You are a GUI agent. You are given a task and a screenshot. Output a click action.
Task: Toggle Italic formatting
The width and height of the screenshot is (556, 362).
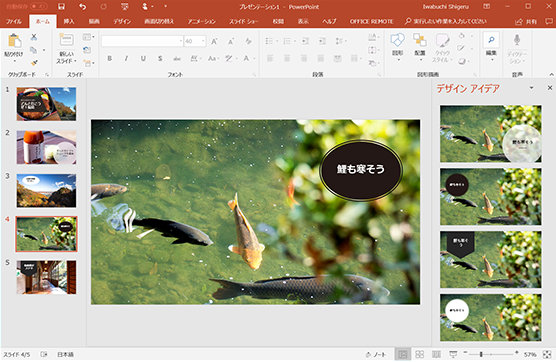pyautogui.click(x=126, y=59)
